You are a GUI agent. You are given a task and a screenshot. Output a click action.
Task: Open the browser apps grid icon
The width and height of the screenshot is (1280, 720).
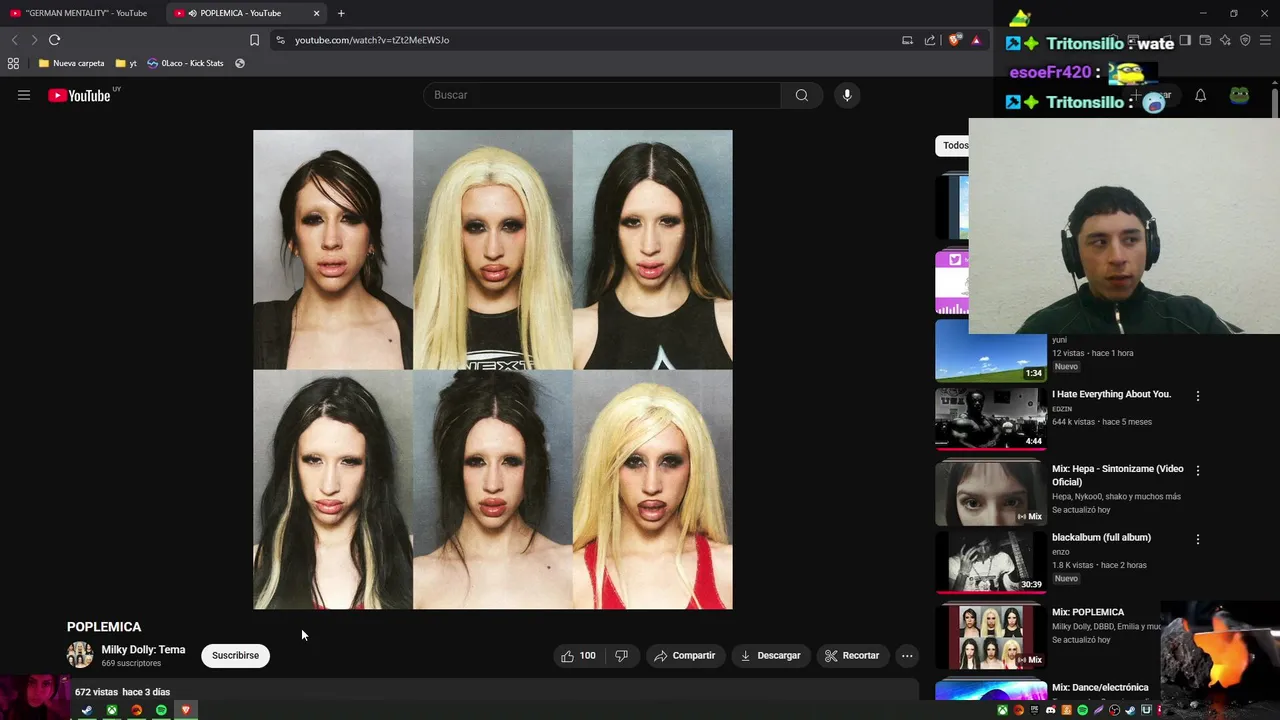(13, 63)
